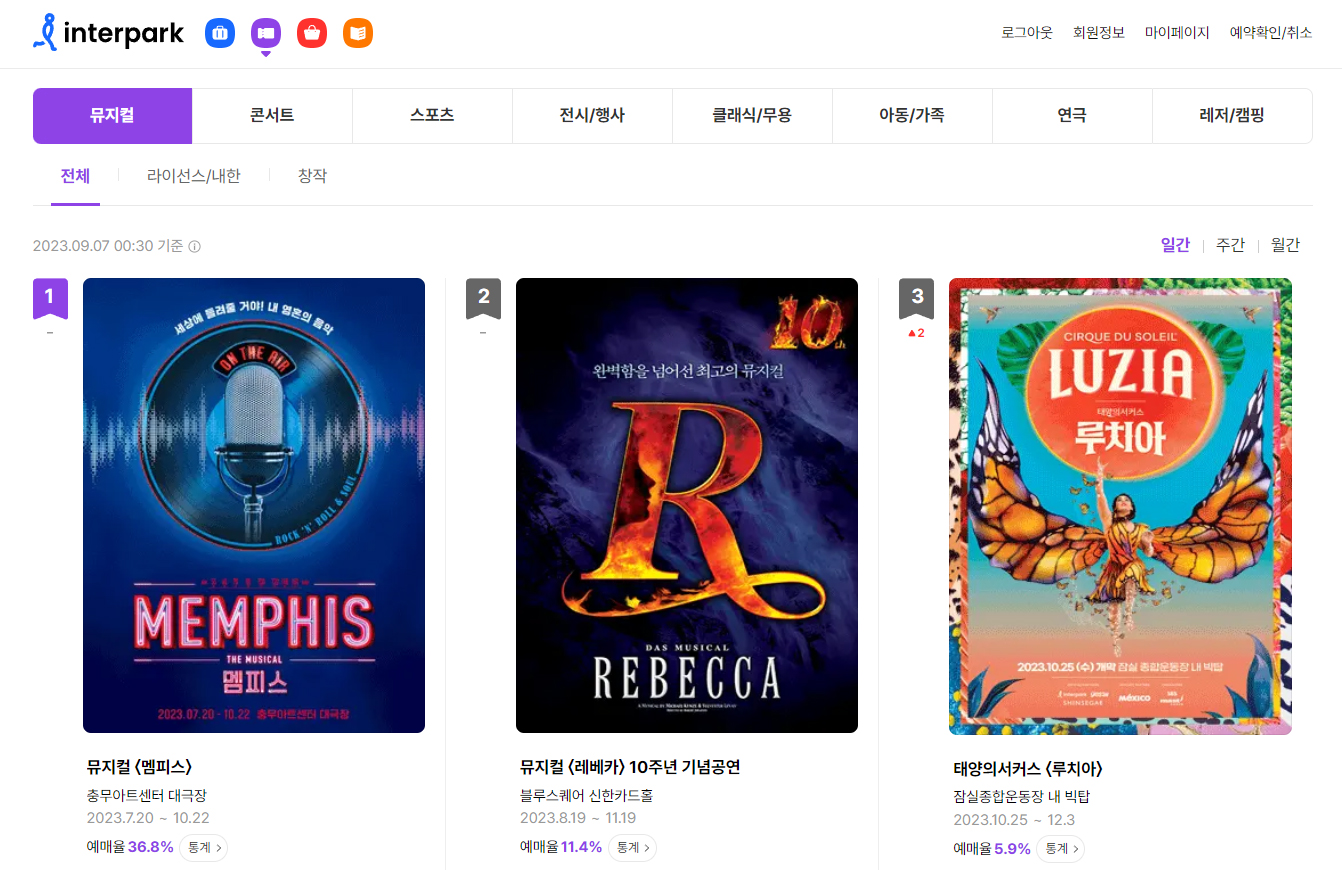Click the date range 2023.8.19 ~ 11.19

578,818
